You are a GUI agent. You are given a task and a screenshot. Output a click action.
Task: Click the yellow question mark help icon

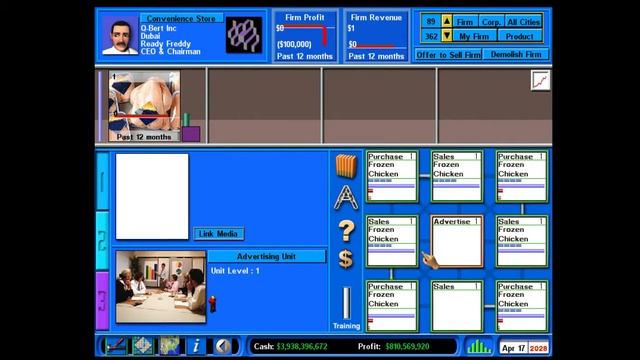[x=346, y=231]
